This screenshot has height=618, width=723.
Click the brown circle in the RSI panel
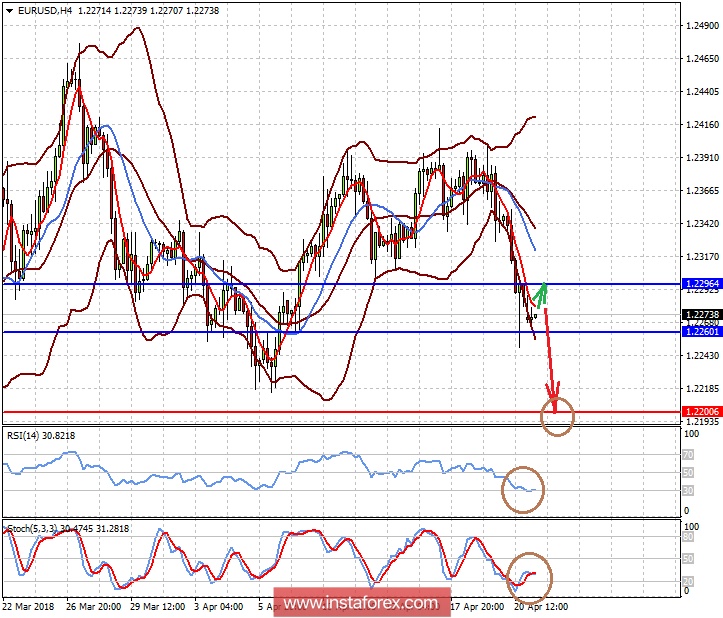[523, 488]
